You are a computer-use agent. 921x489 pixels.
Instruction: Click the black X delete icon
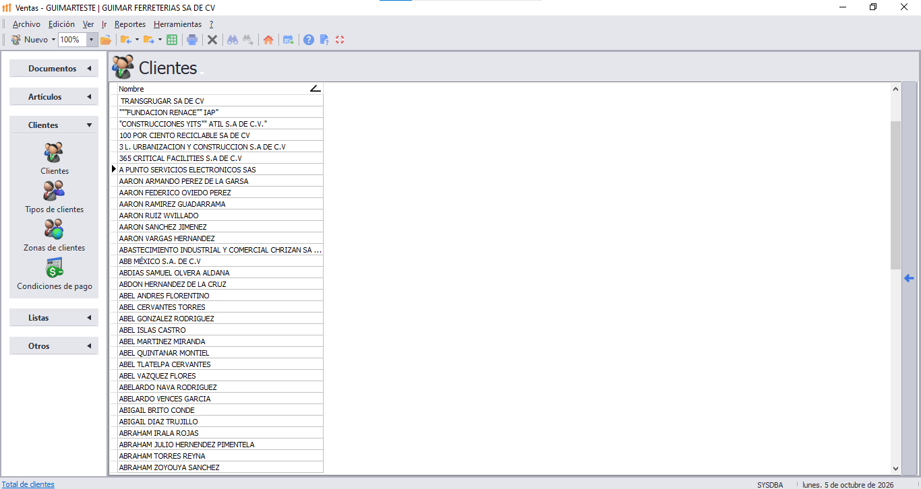[x=212, y=40]
